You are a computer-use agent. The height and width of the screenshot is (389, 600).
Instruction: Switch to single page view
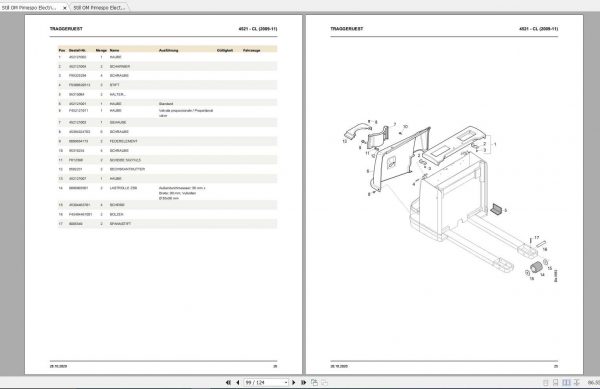point(546,382)
